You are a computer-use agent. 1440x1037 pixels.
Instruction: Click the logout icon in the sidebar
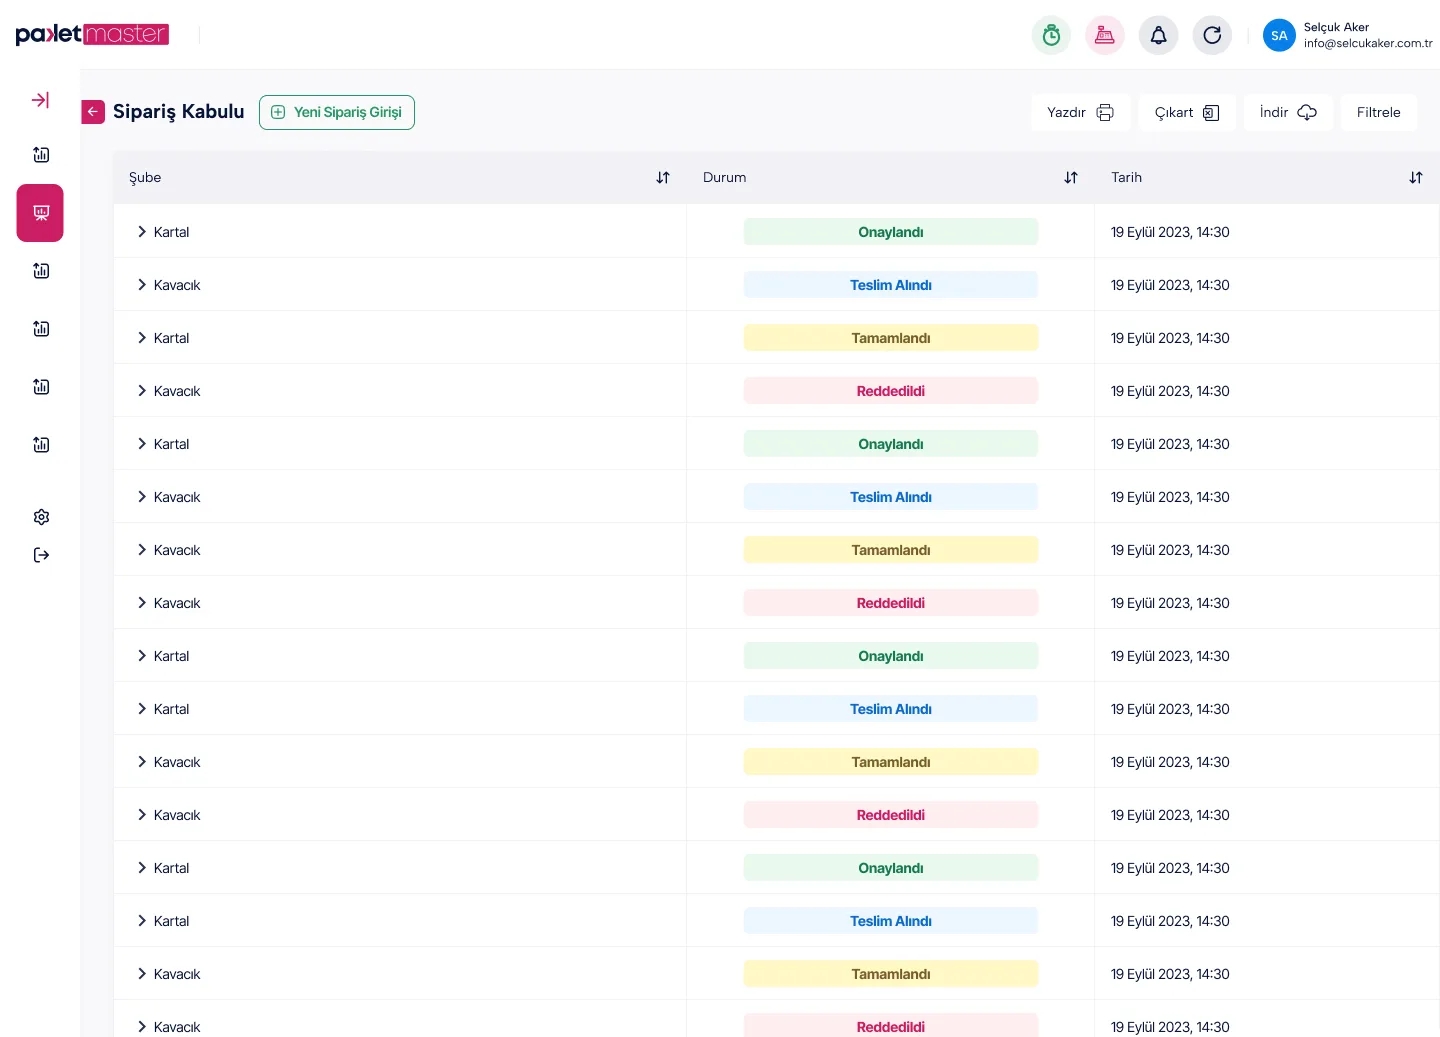[x=41, y=555]
